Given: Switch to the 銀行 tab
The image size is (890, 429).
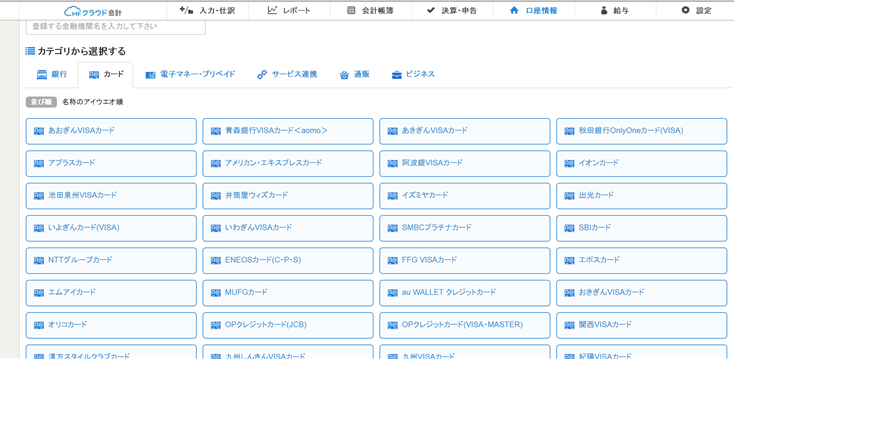Looking at the screenshot, I should pyautogui.click(x=52, y=74).
